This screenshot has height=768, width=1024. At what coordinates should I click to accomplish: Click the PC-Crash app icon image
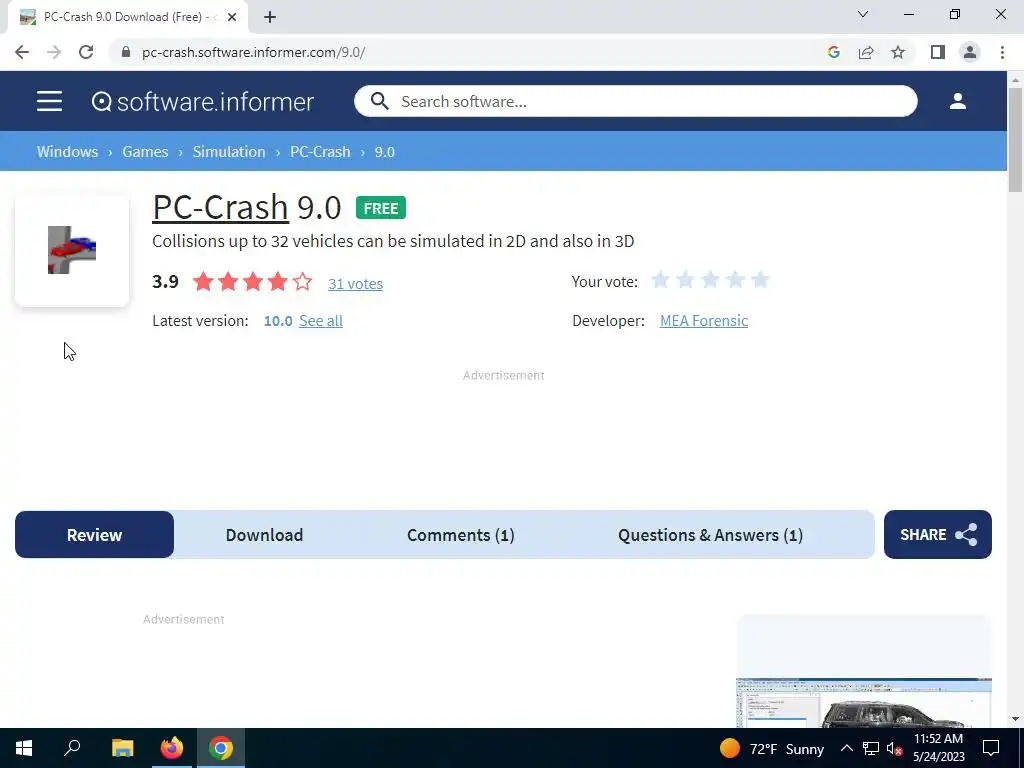click(72, 250)
